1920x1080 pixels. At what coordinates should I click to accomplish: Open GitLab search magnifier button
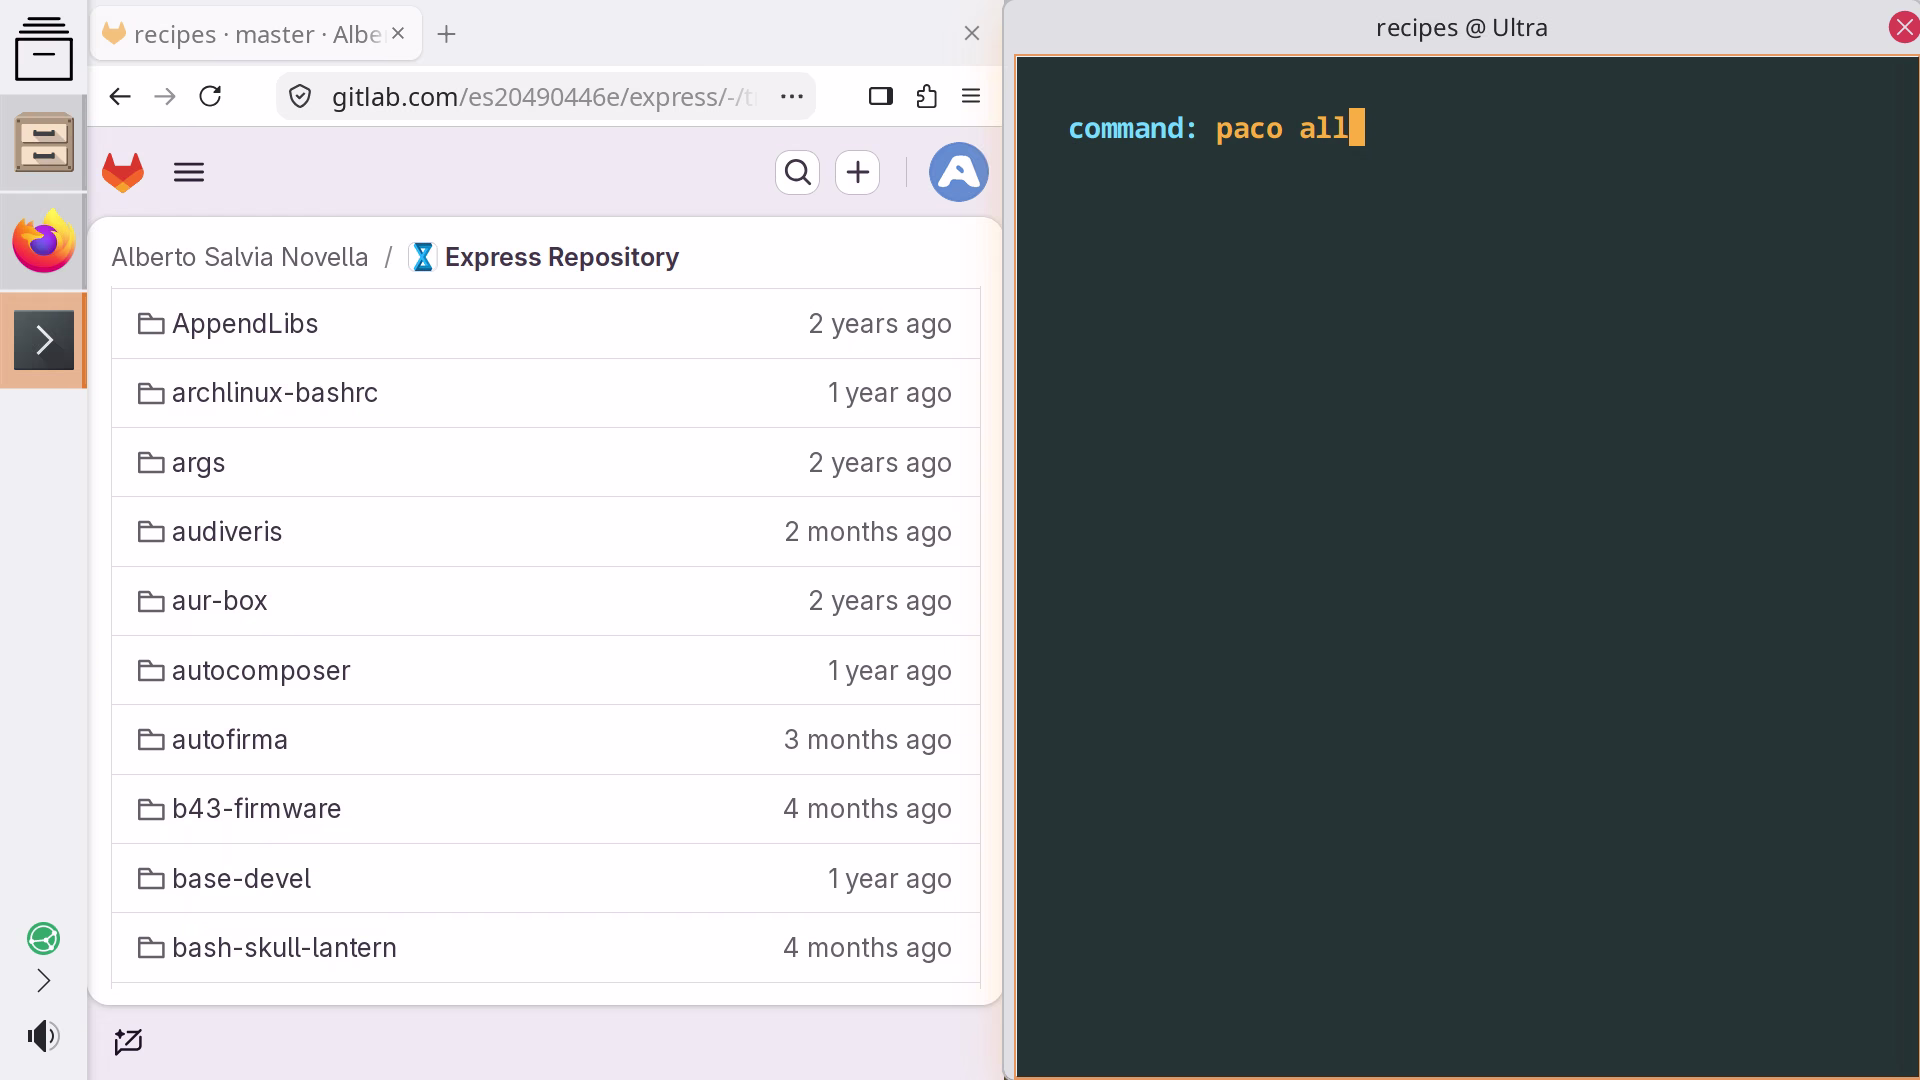(x=797, y=172)
